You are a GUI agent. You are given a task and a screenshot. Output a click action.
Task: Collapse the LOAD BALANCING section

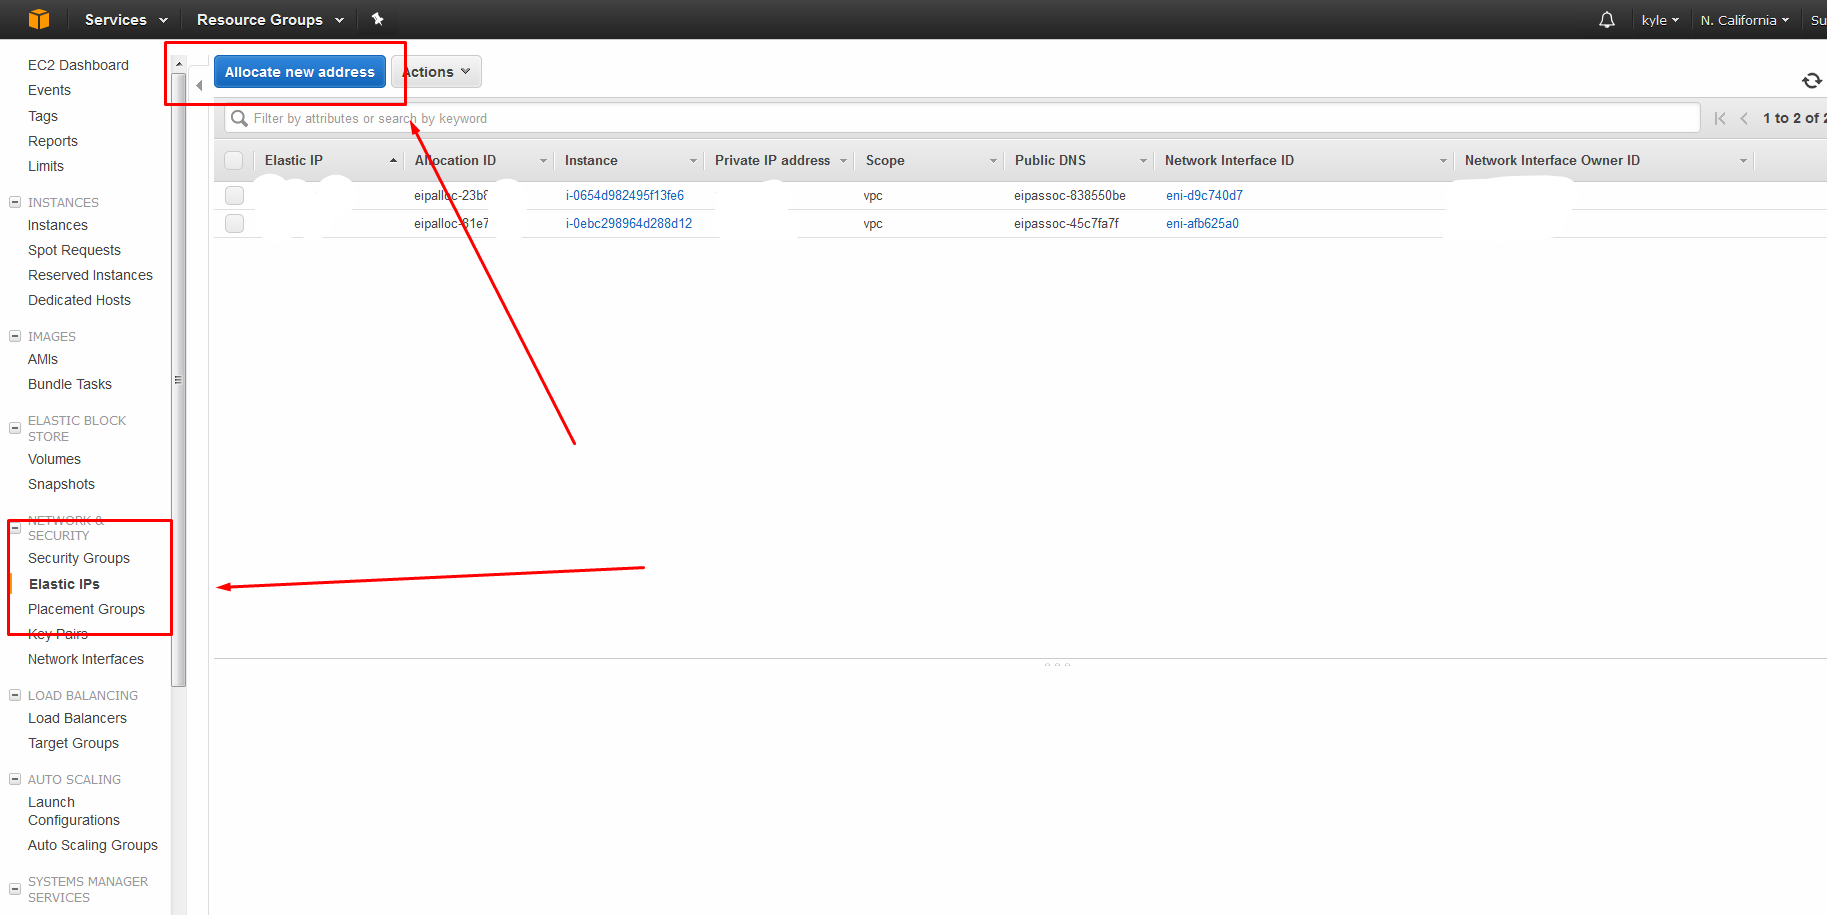(15, 695)
